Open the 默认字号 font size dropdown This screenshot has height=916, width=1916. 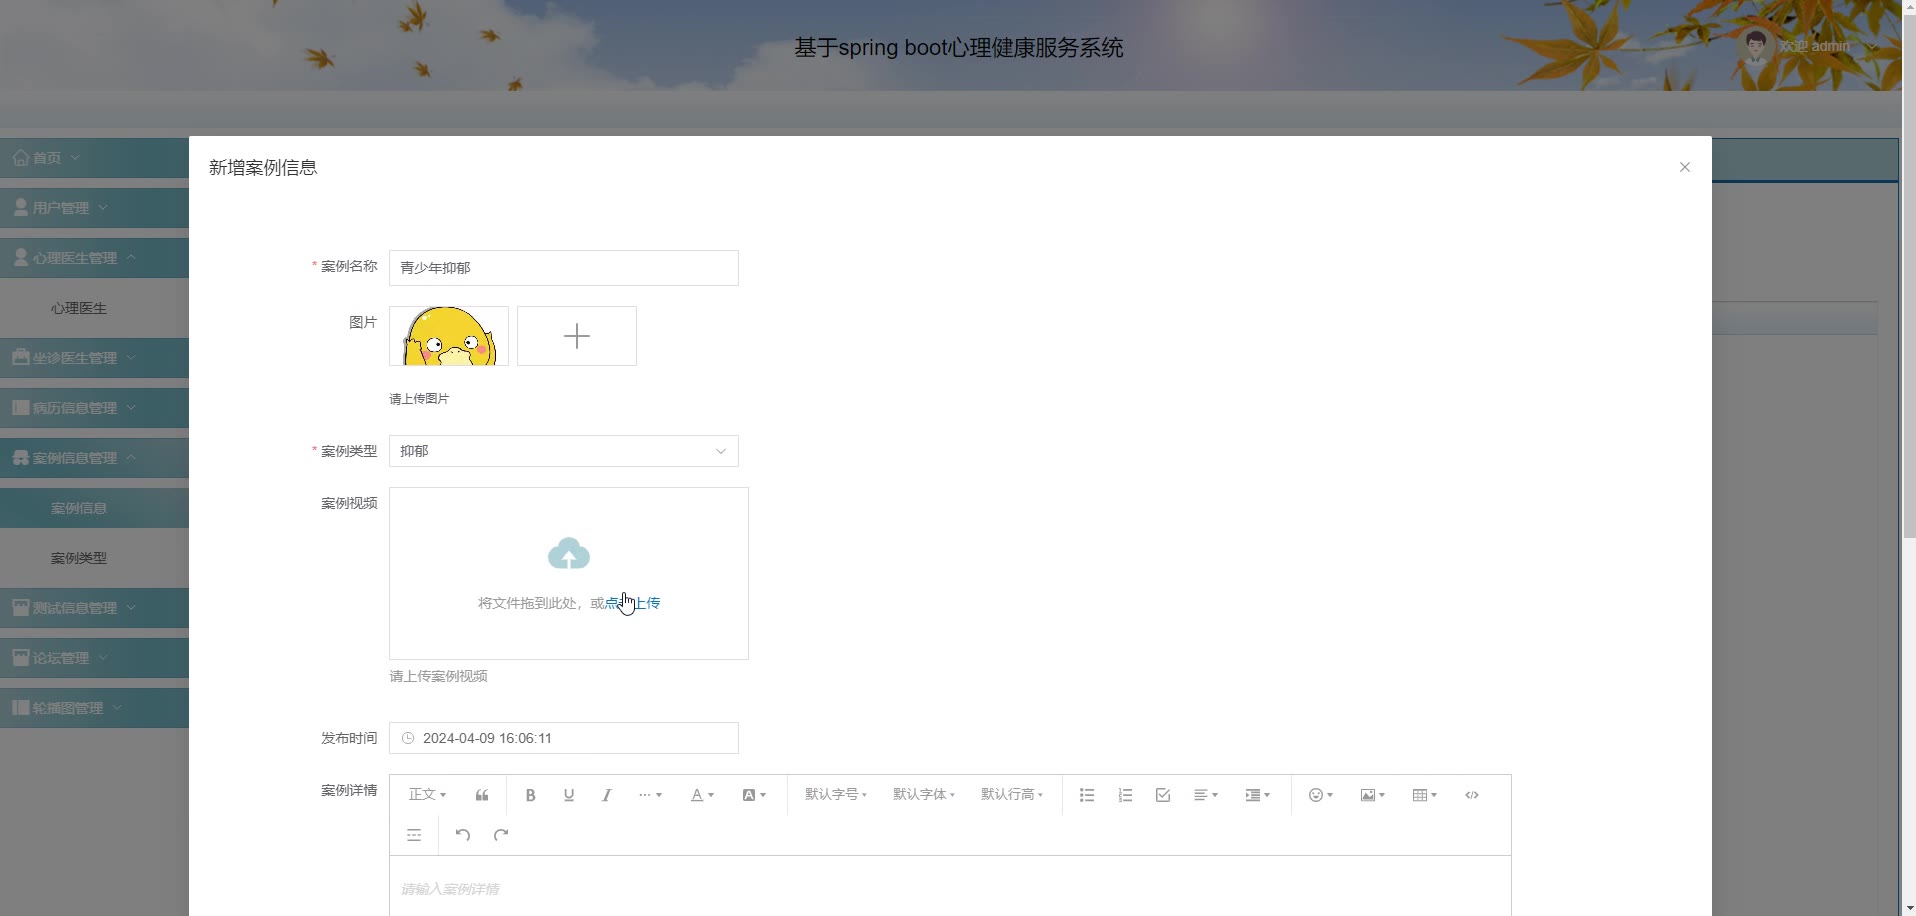[836, 794]
